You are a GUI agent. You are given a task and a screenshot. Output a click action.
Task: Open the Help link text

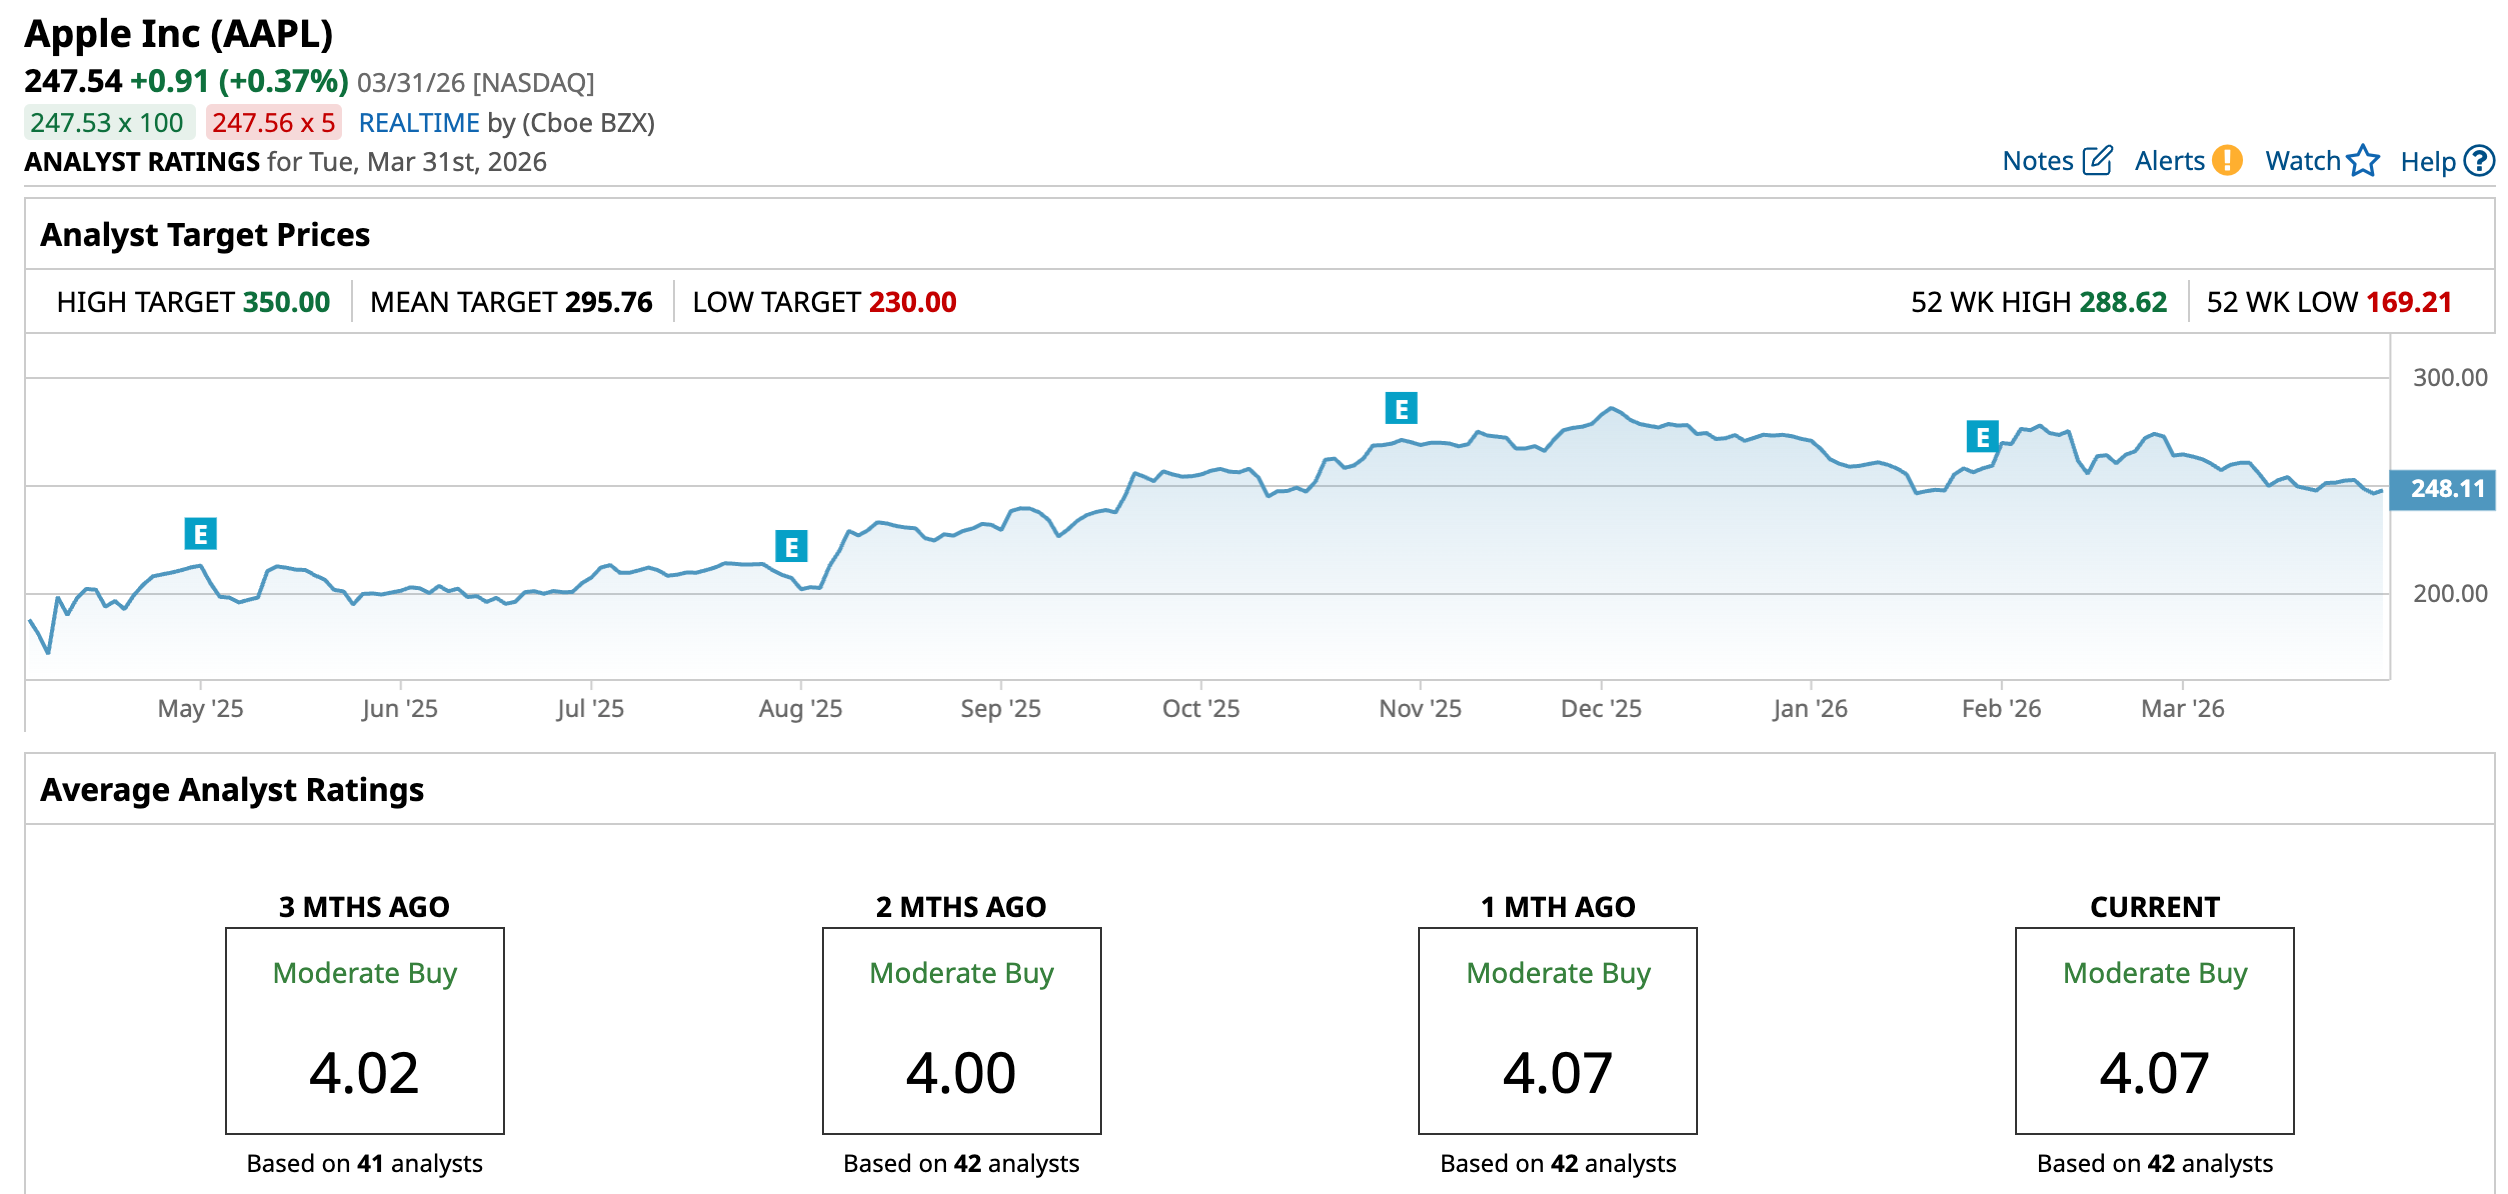point(2428,162)
